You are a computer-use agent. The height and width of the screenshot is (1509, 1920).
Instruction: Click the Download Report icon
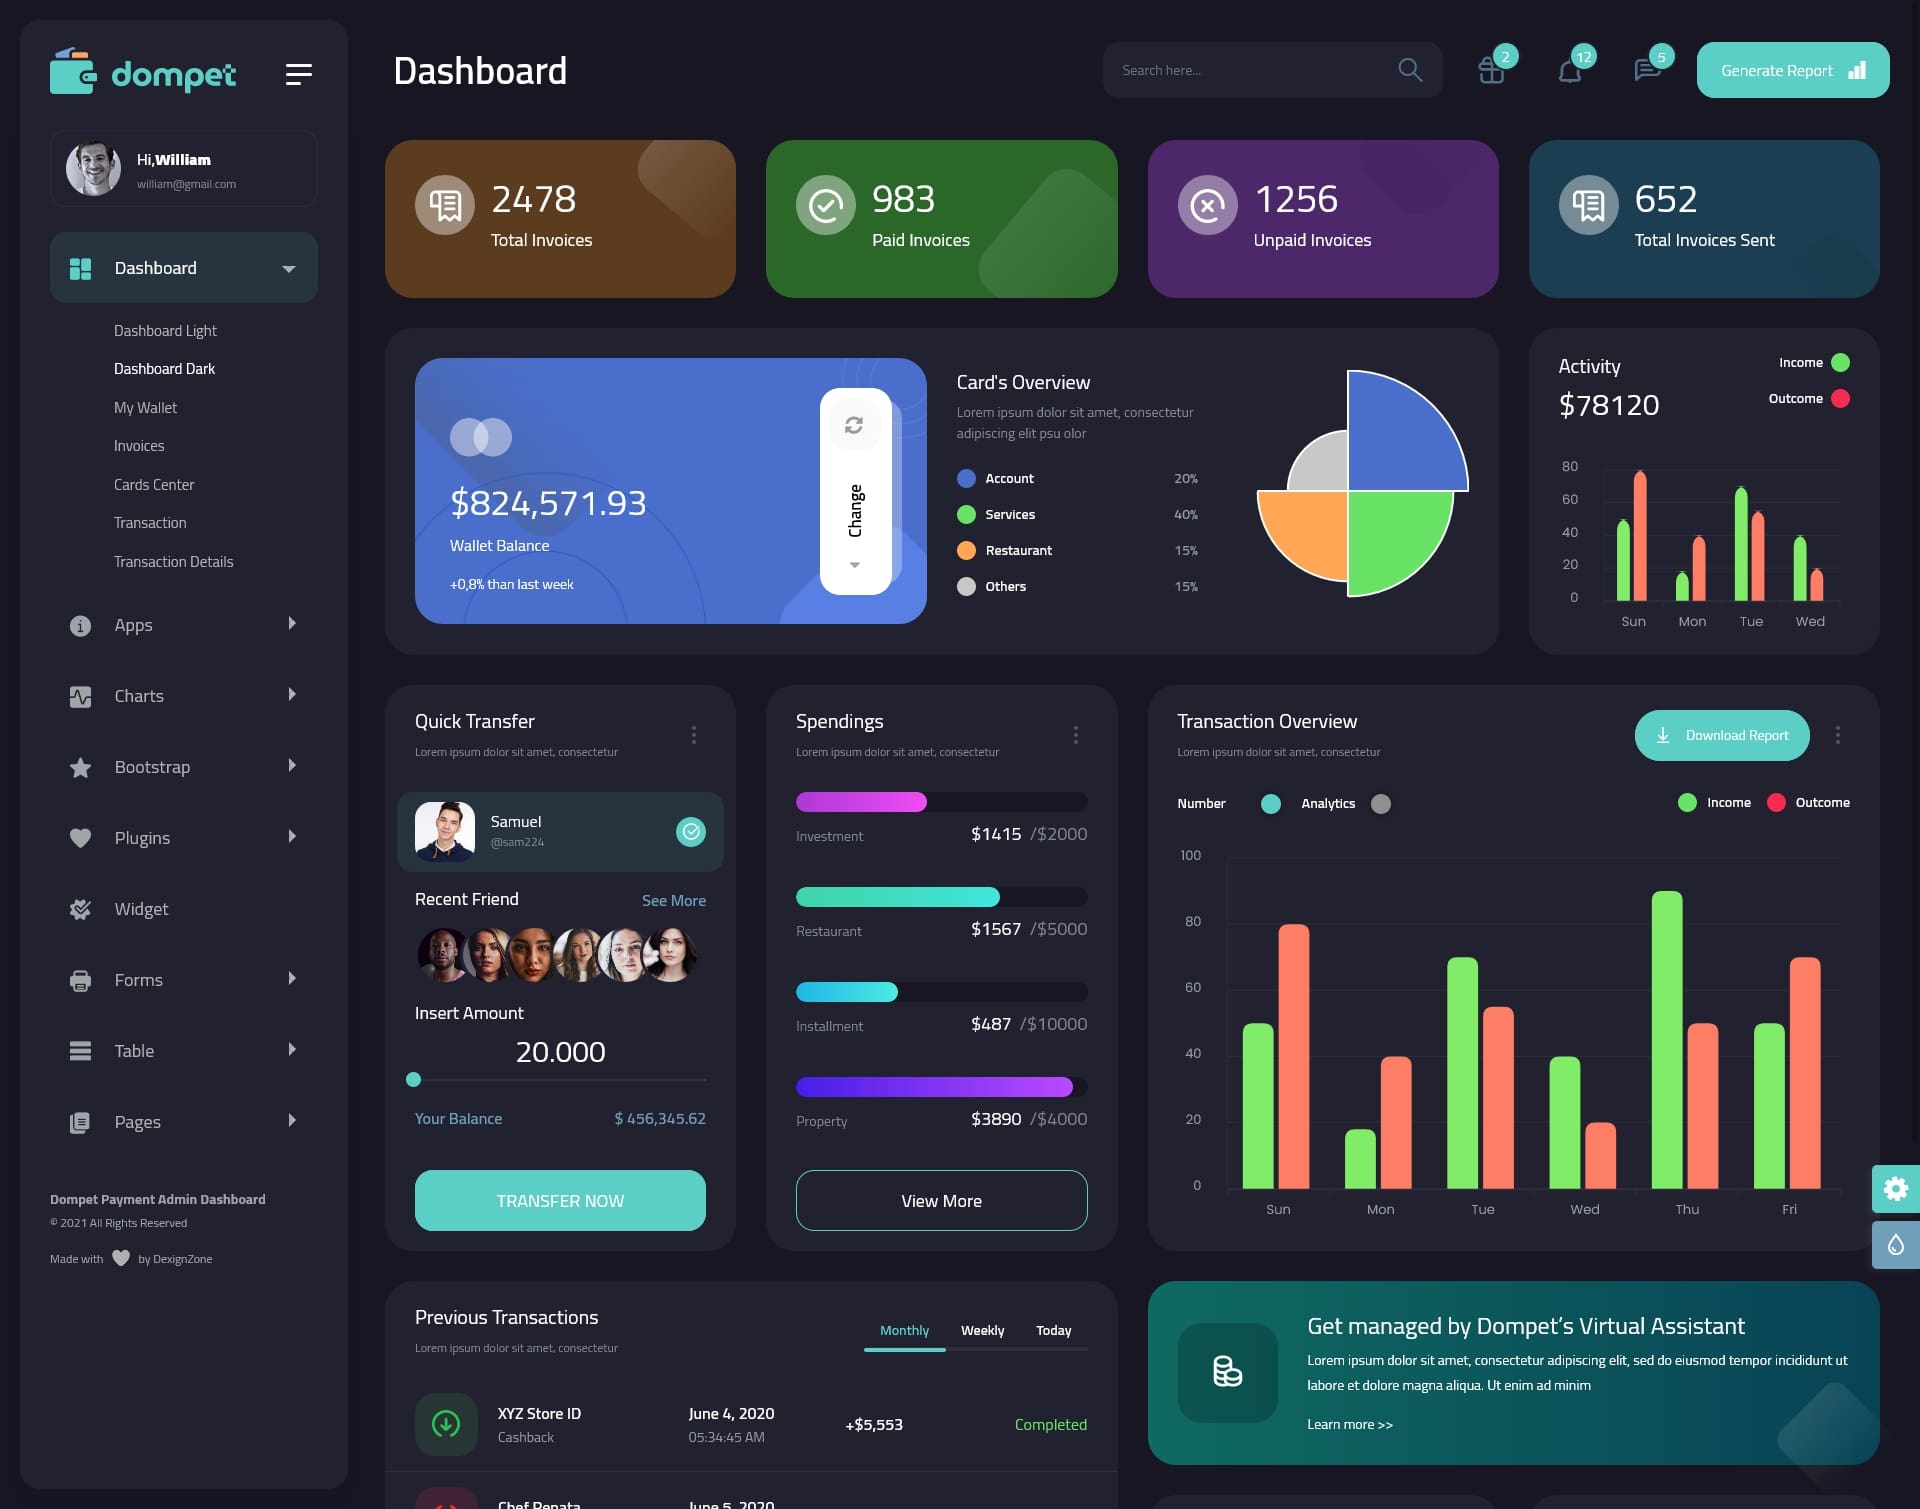[x=1663, y=734]
